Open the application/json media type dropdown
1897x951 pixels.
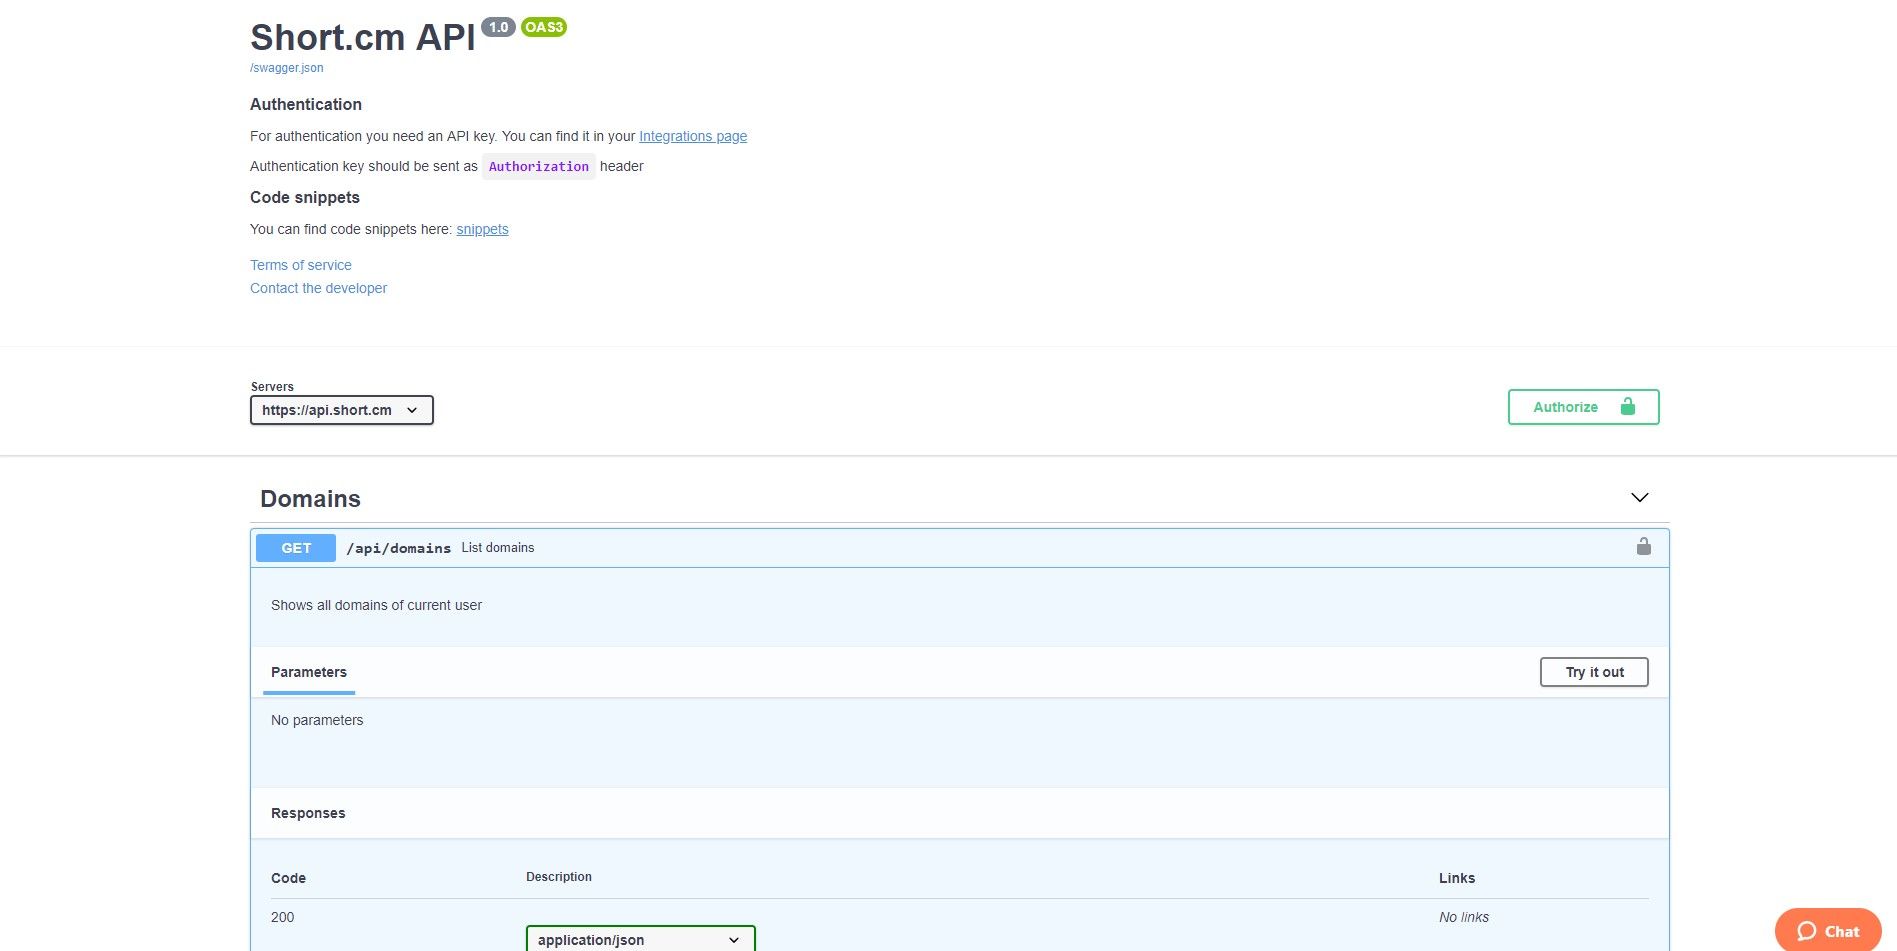point(640,939)
